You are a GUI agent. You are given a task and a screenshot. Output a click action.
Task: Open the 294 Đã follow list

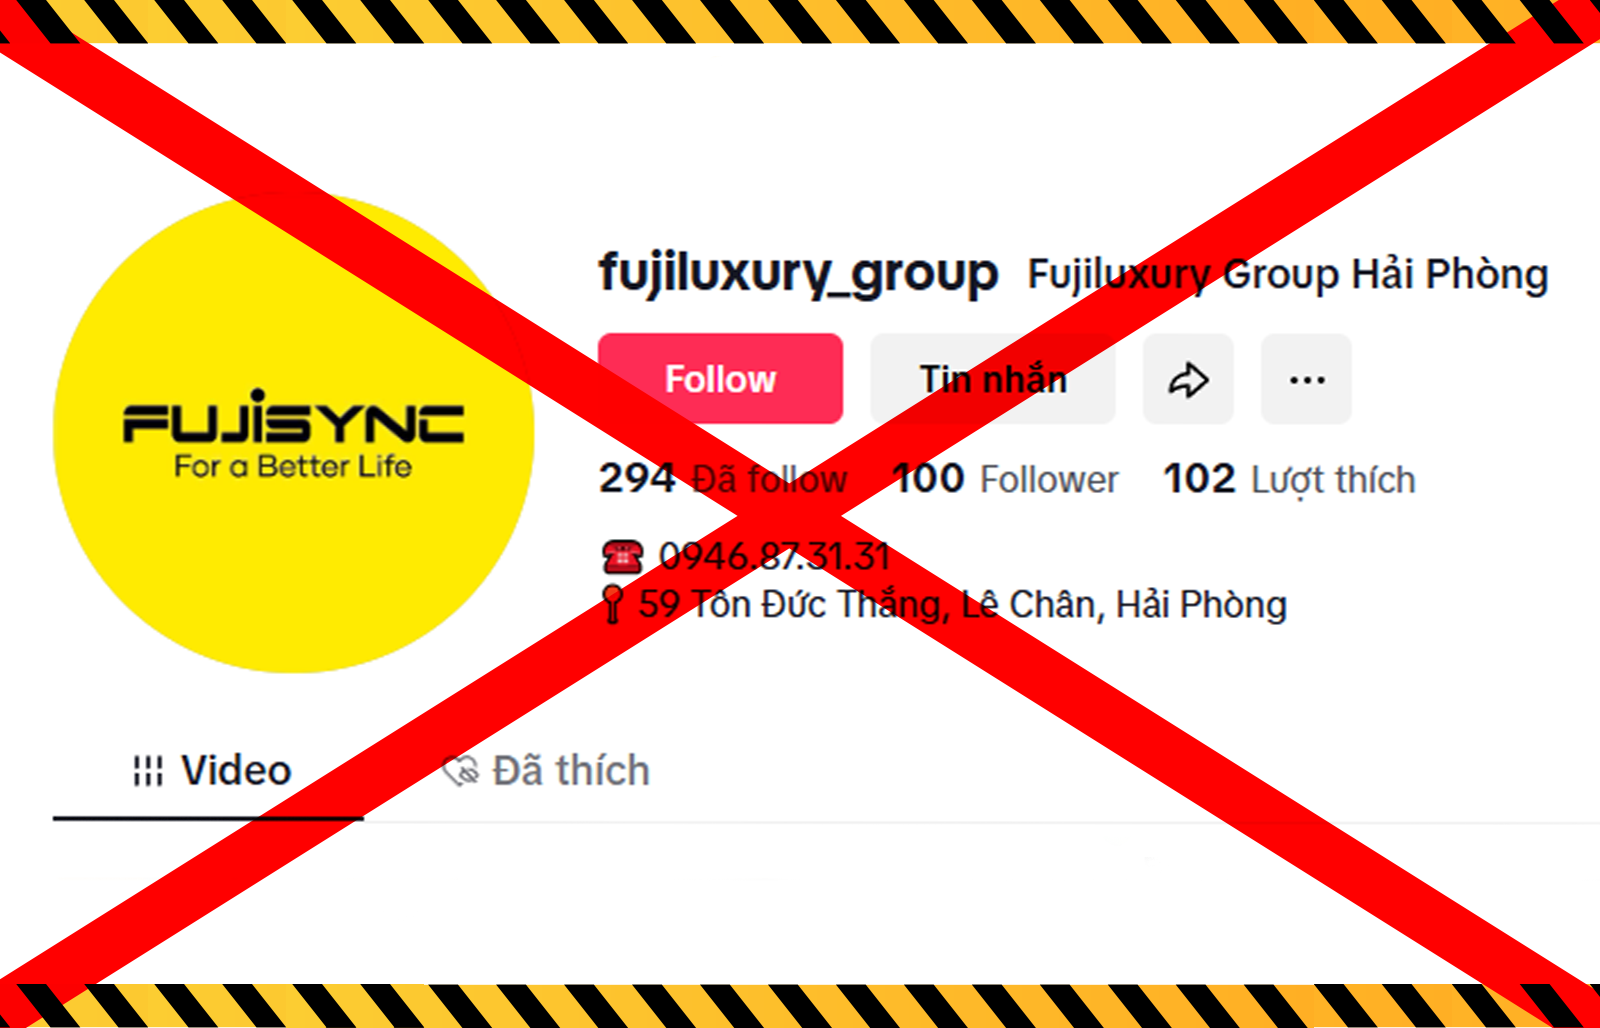tap(723, 479)
